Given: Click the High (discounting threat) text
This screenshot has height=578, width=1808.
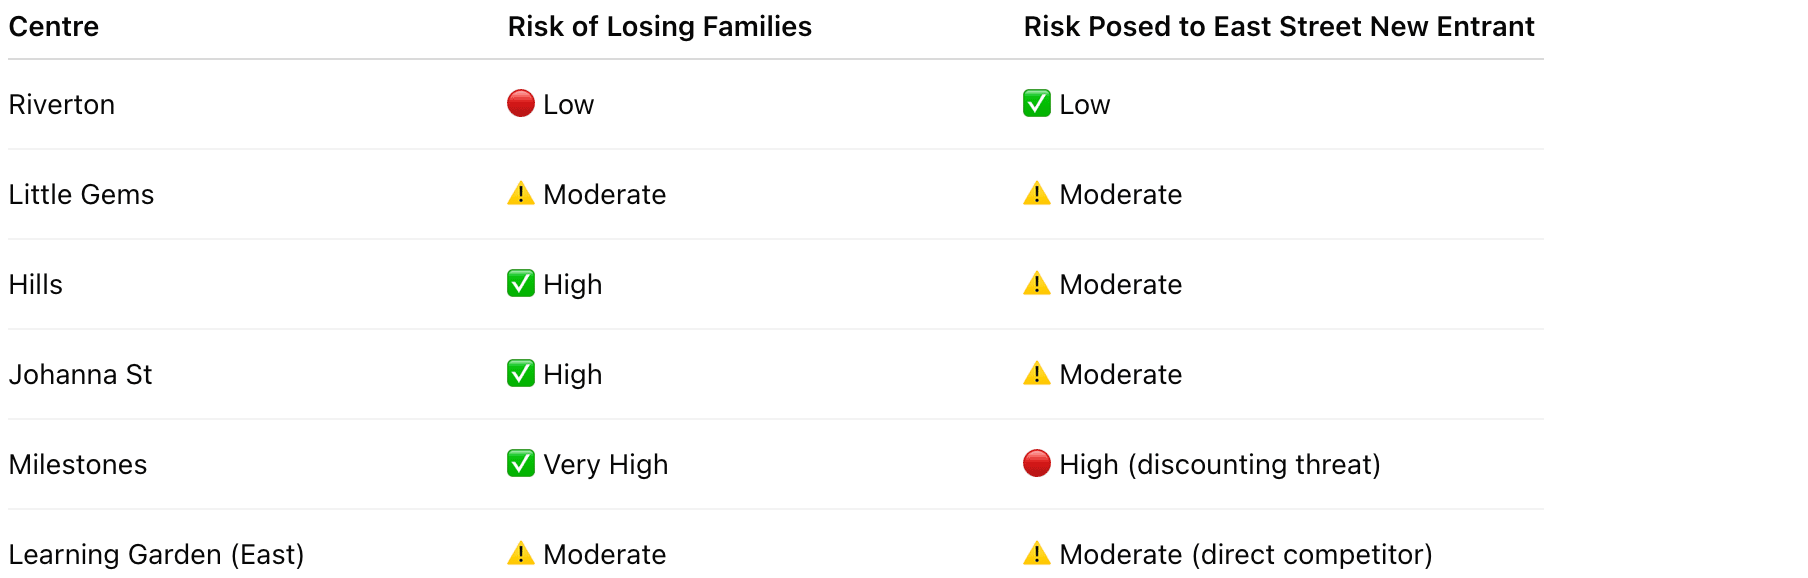Looking at the screenshot, I should [1219, 465].
